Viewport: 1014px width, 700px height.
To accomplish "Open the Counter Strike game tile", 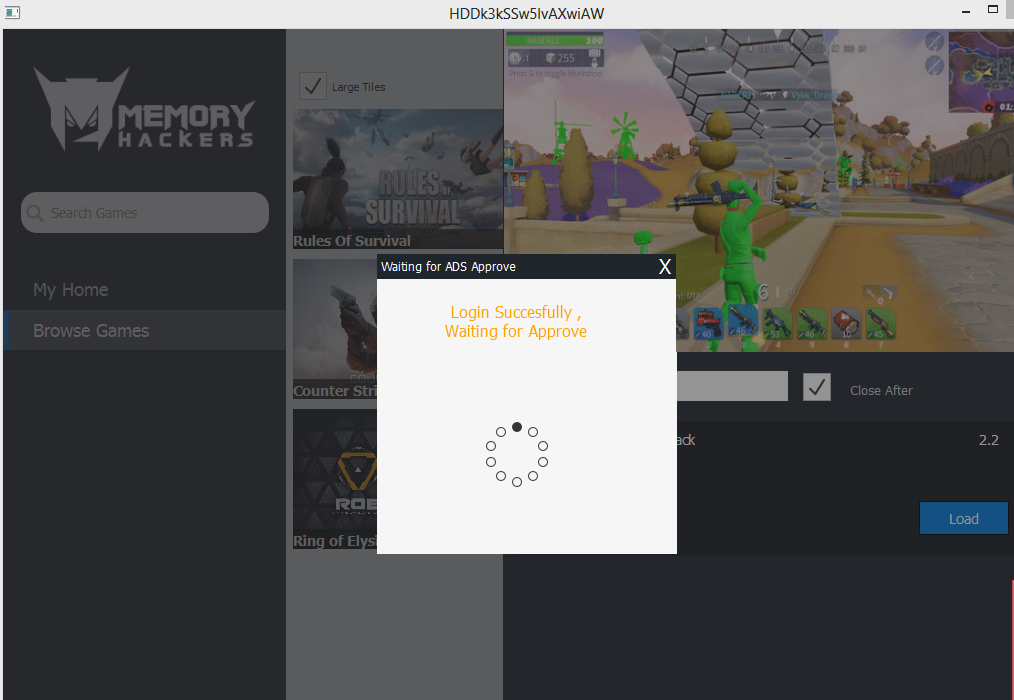I will [335, 329].
